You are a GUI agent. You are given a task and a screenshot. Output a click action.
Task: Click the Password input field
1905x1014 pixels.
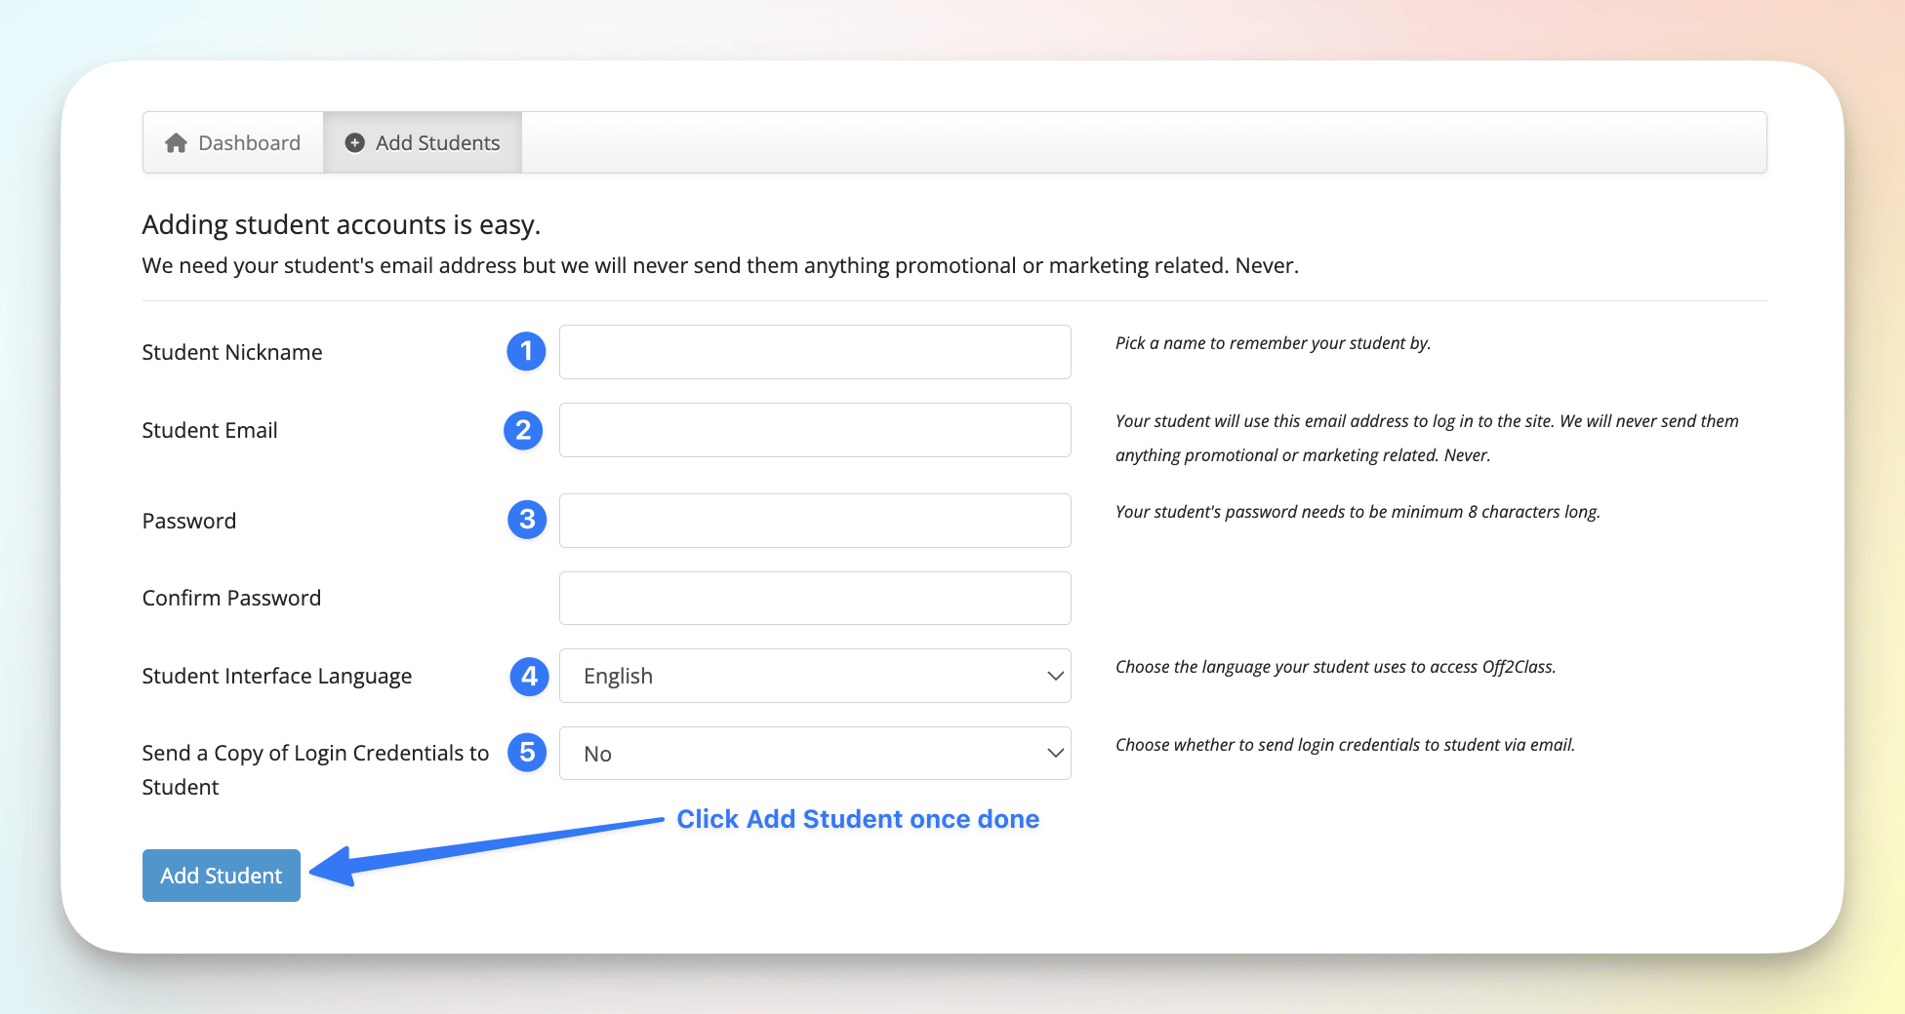coord(814,519)
